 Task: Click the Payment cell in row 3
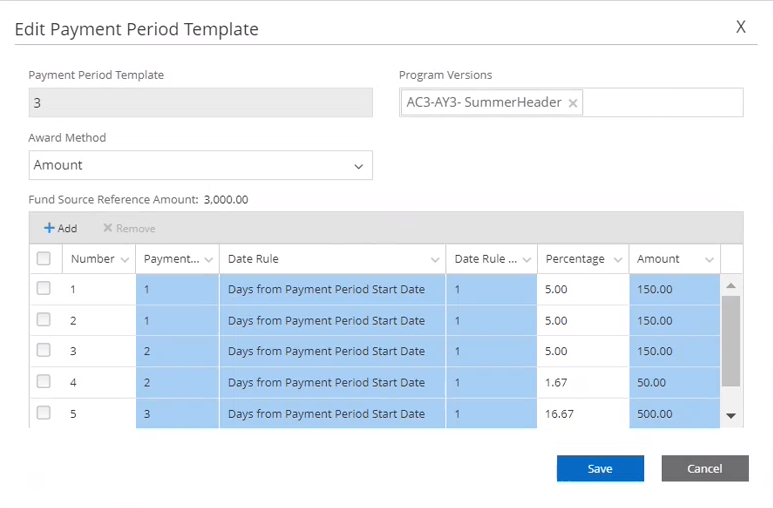177,351
